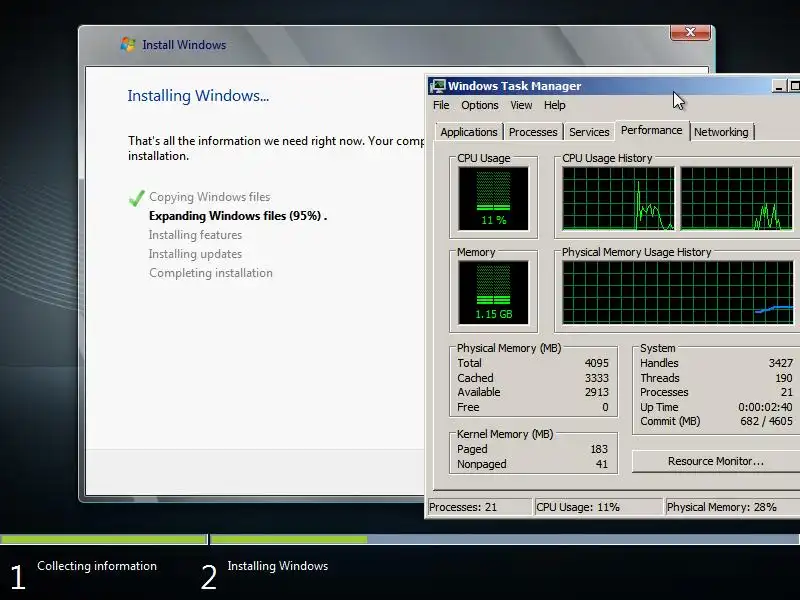
Task: Open the Options menu
Action: (x=480, y=105)
